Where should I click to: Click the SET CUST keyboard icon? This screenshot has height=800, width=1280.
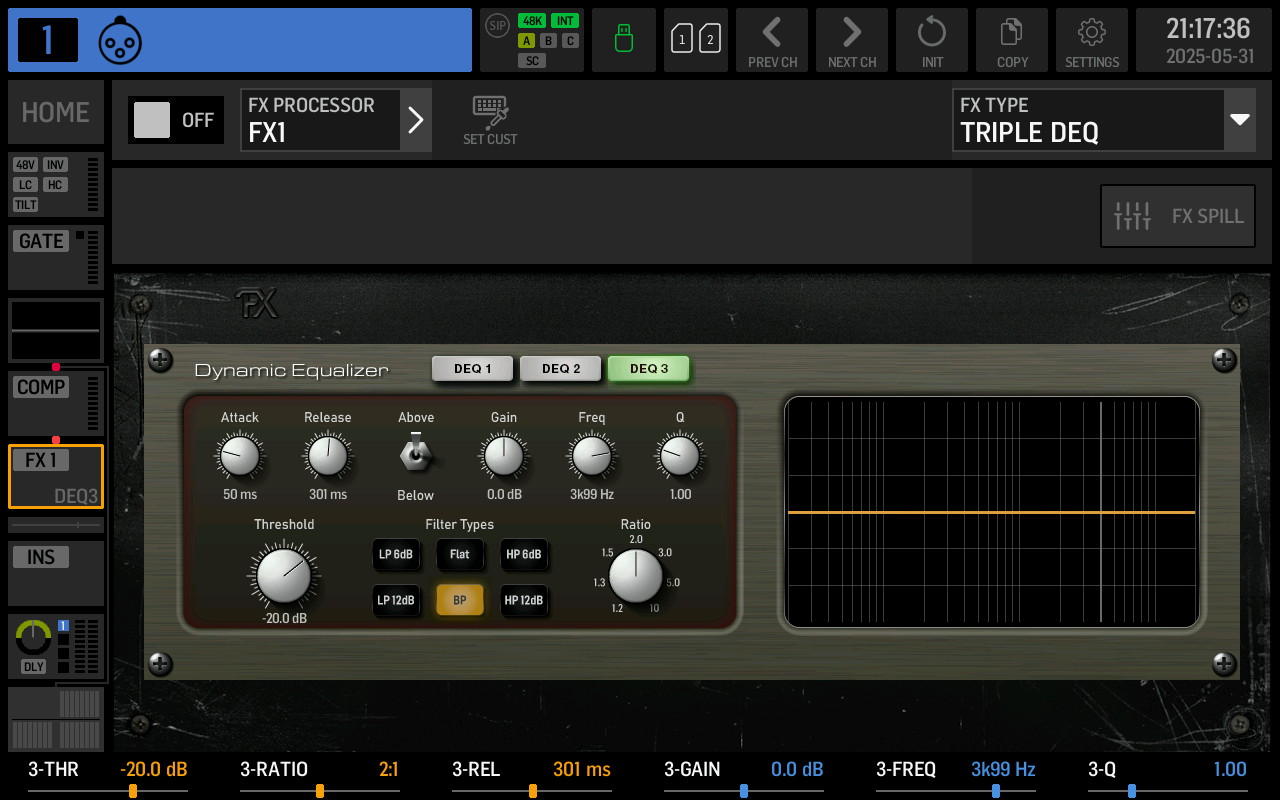(490, 120)
